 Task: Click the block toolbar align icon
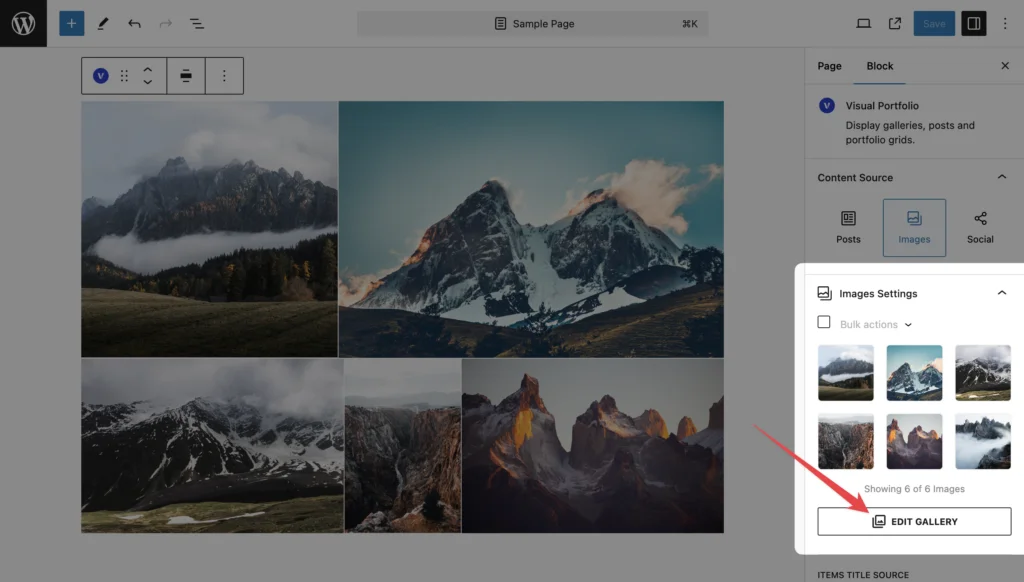coord(186,76)
